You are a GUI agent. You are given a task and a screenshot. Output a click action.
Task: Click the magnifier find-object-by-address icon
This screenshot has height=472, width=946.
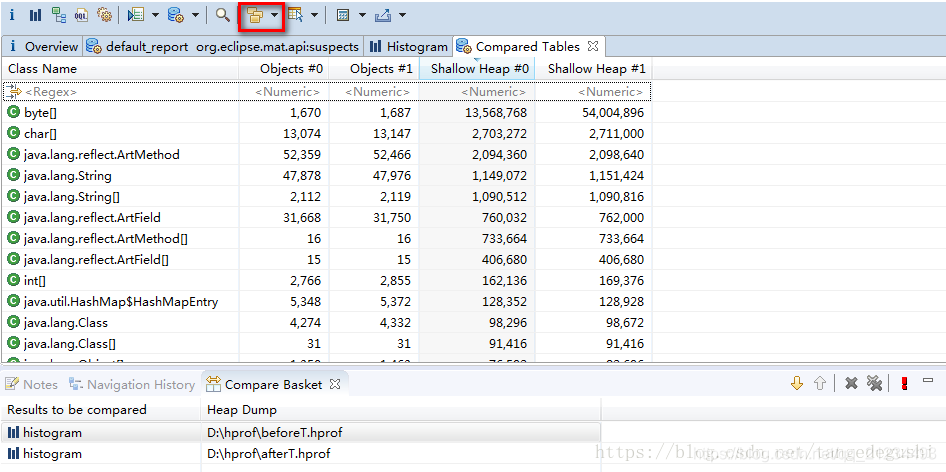click(223, 15)
